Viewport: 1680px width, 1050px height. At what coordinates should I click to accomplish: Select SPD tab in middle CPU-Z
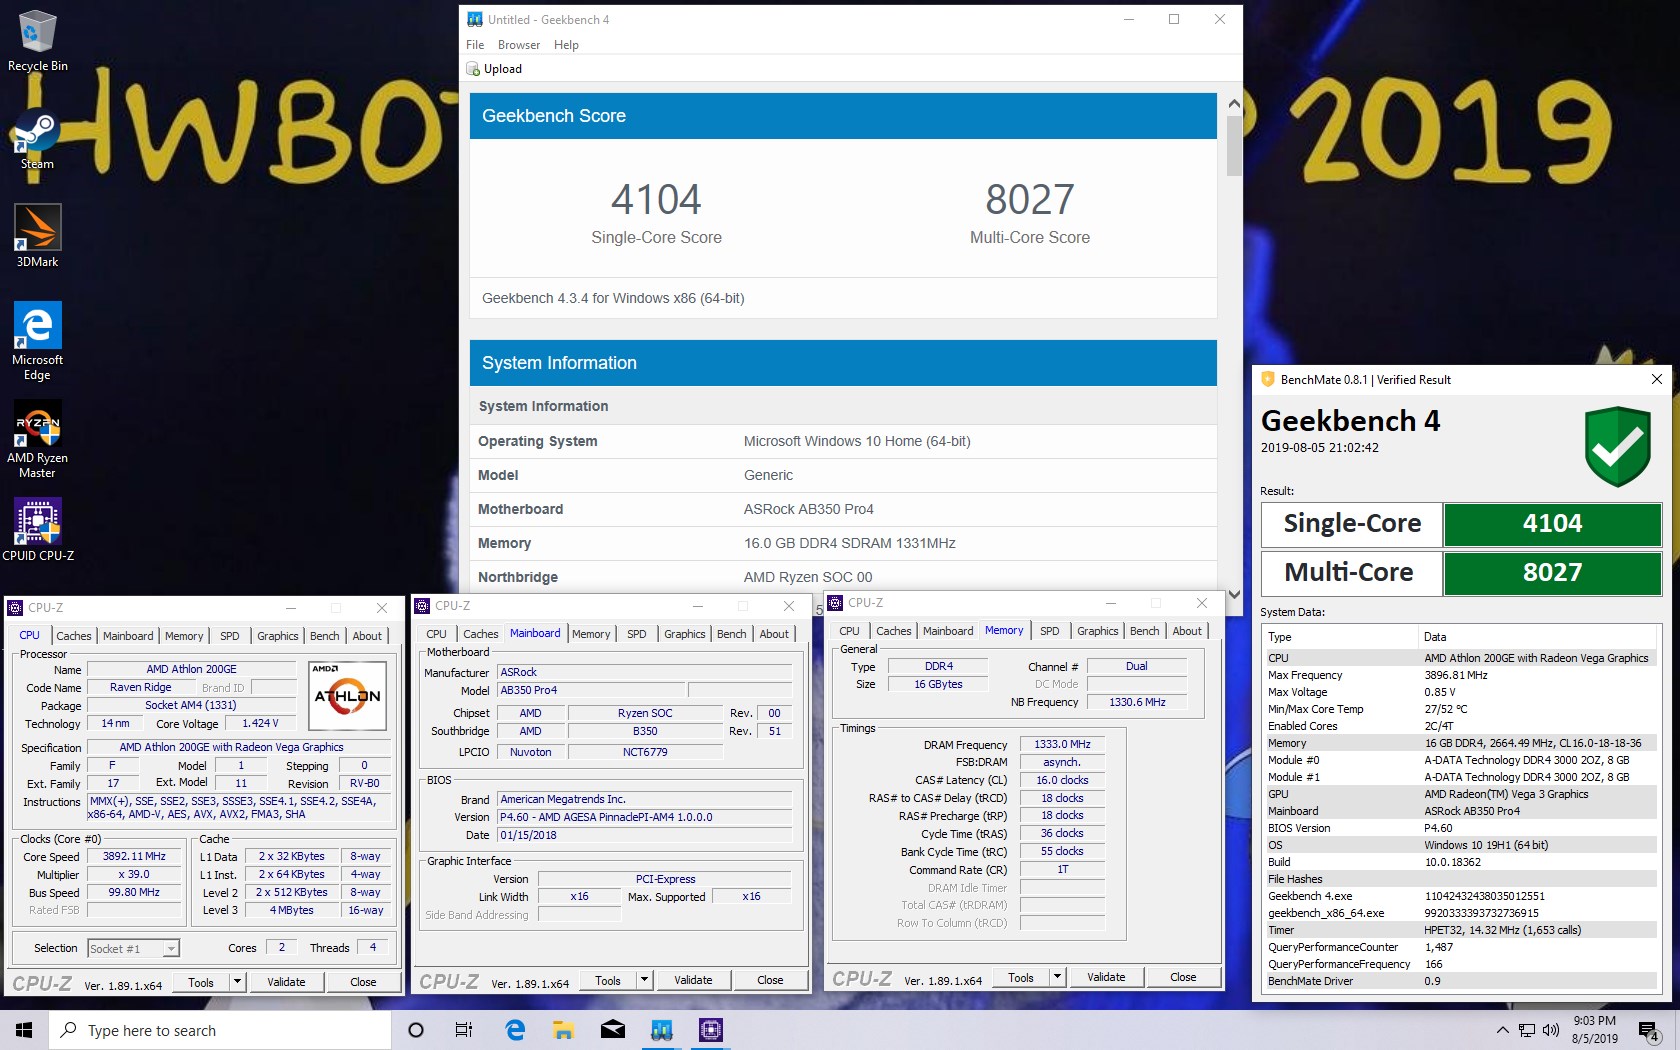click(637, 634)
